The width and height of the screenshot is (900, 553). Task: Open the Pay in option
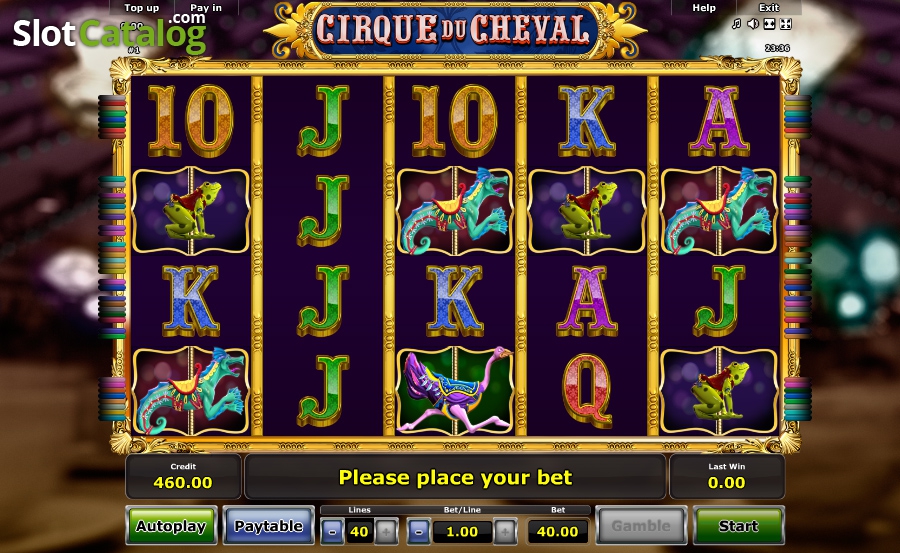pos(205,8)
